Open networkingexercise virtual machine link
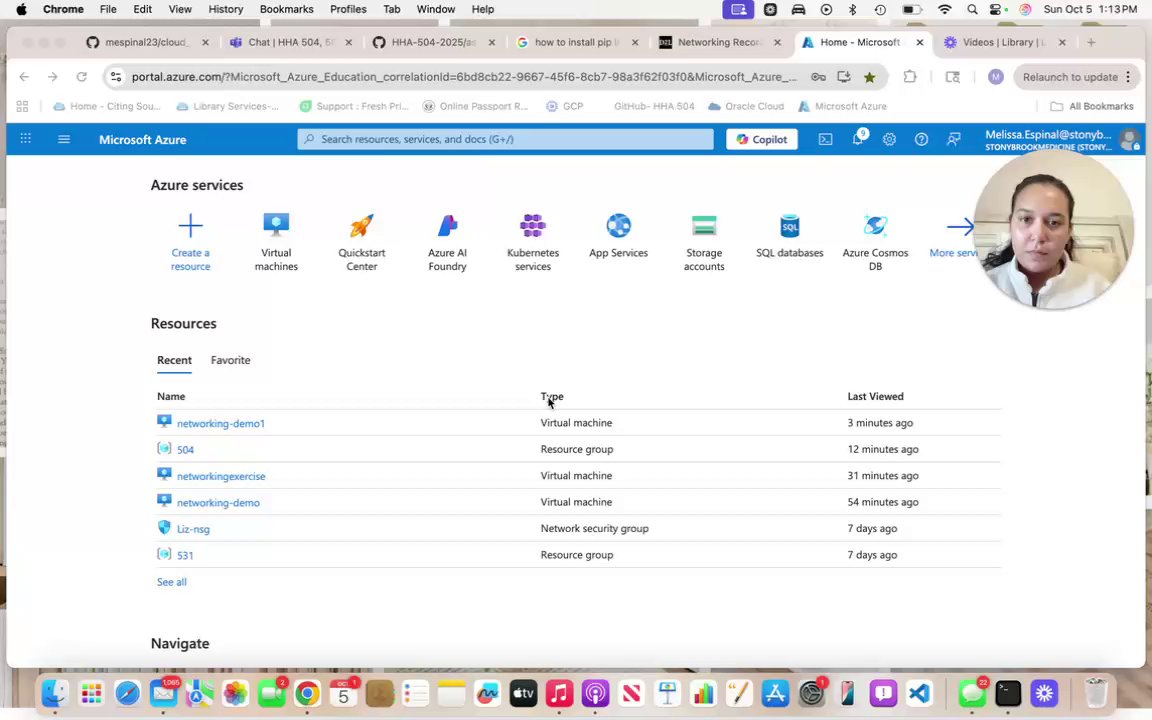The width and height of the screenshot is (1152, 720). [221, 476]
